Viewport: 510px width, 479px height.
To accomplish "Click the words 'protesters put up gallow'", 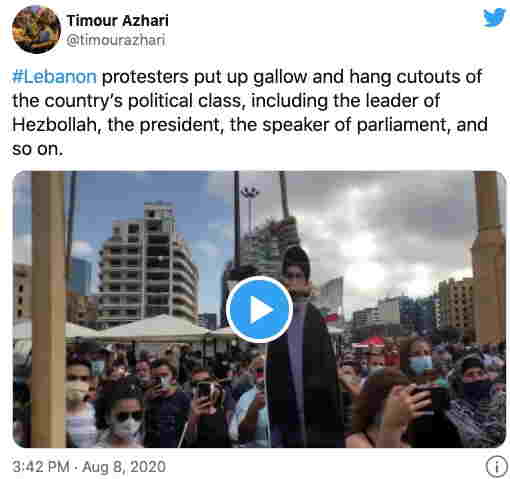I will [x=204, y=77].
